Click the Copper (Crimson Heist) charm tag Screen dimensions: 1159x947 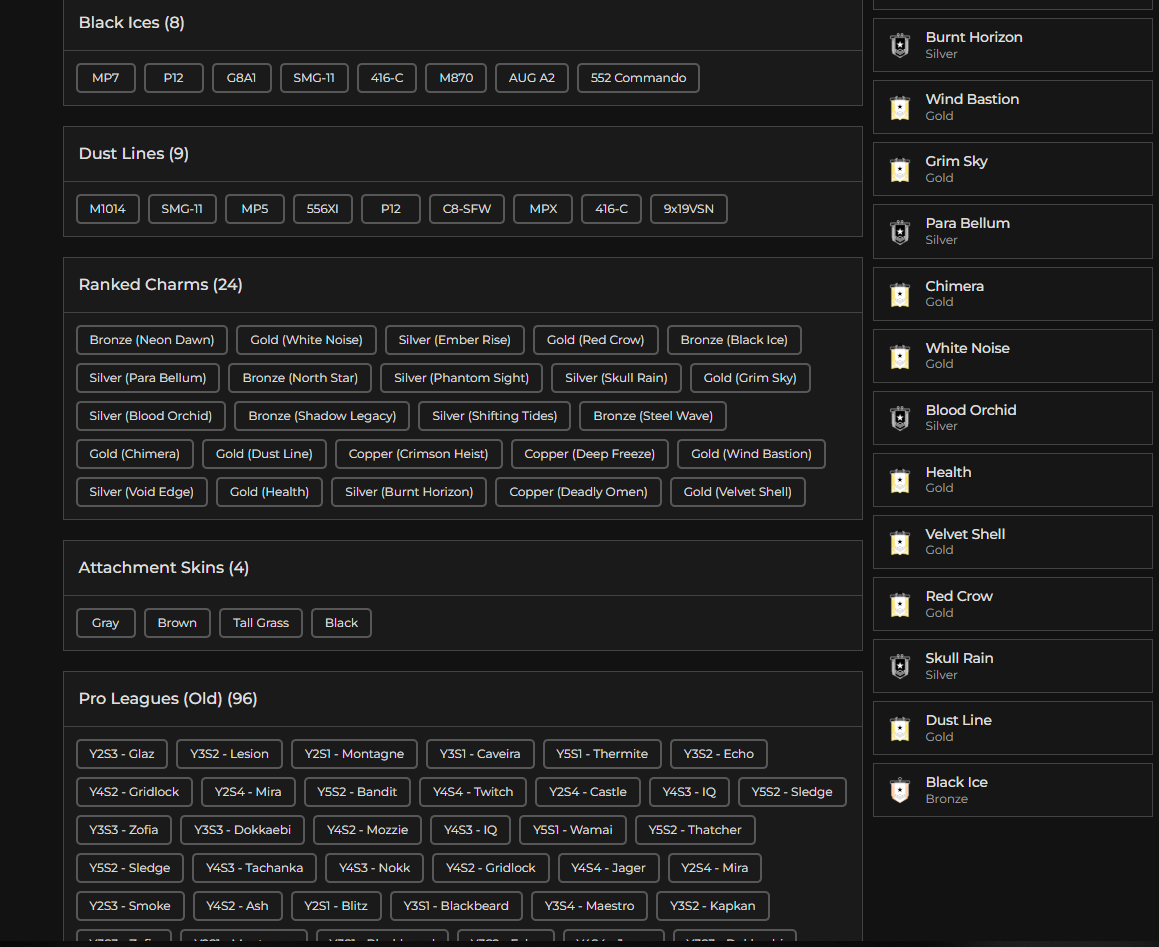(418, 454)
